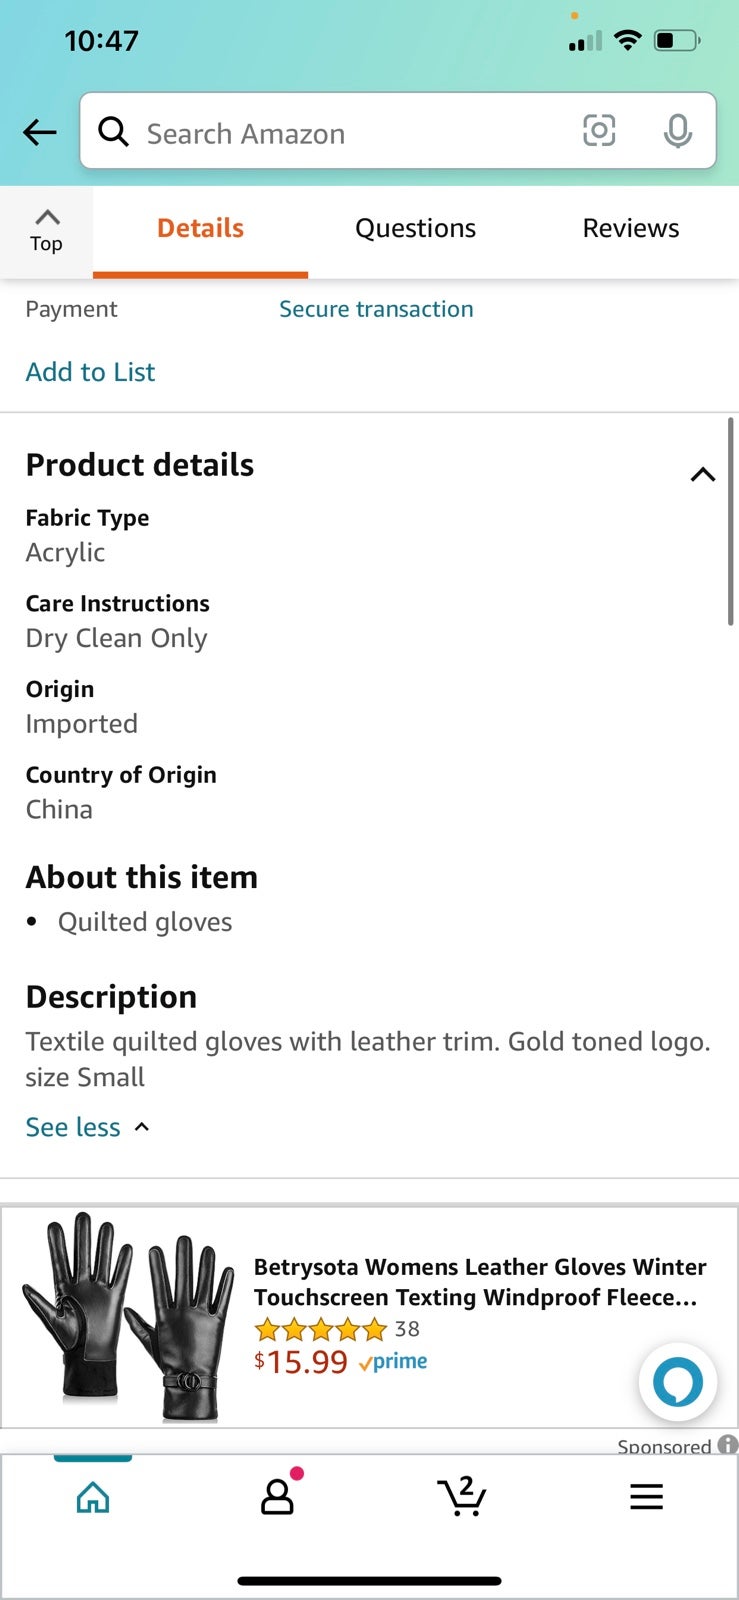Tap the sponsored info icon
Image resolution: width=739 pixels, height=1600 pixels.
728,1444
